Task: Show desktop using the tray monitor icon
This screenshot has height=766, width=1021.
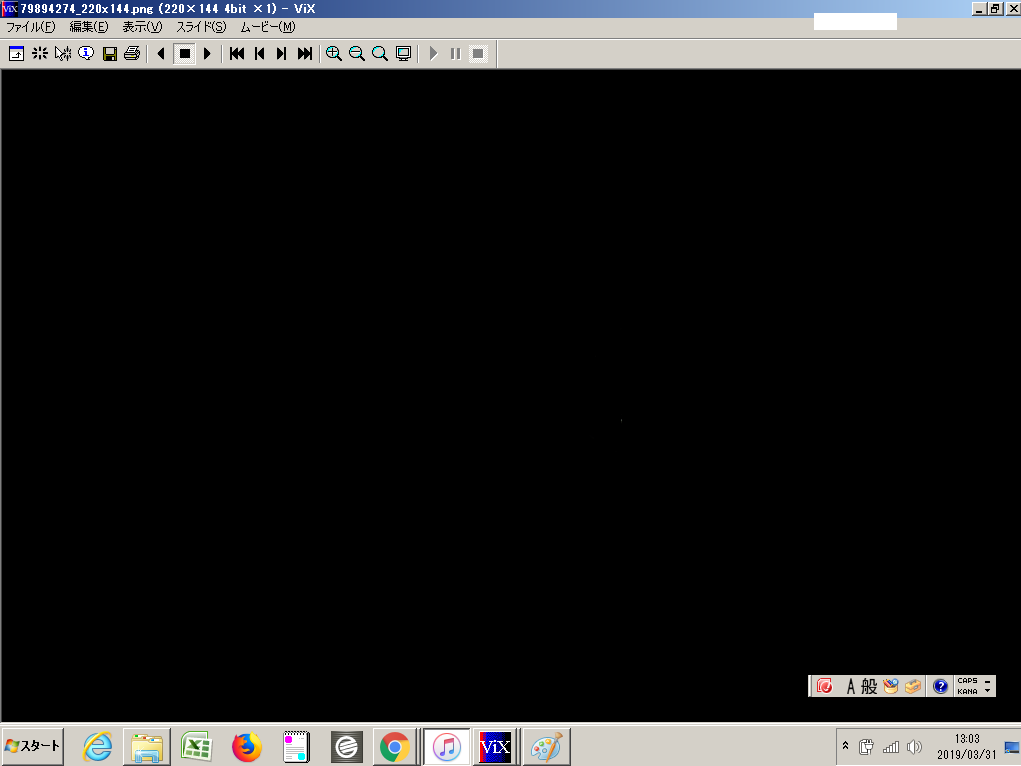Action: click(x=1012, y=747)
